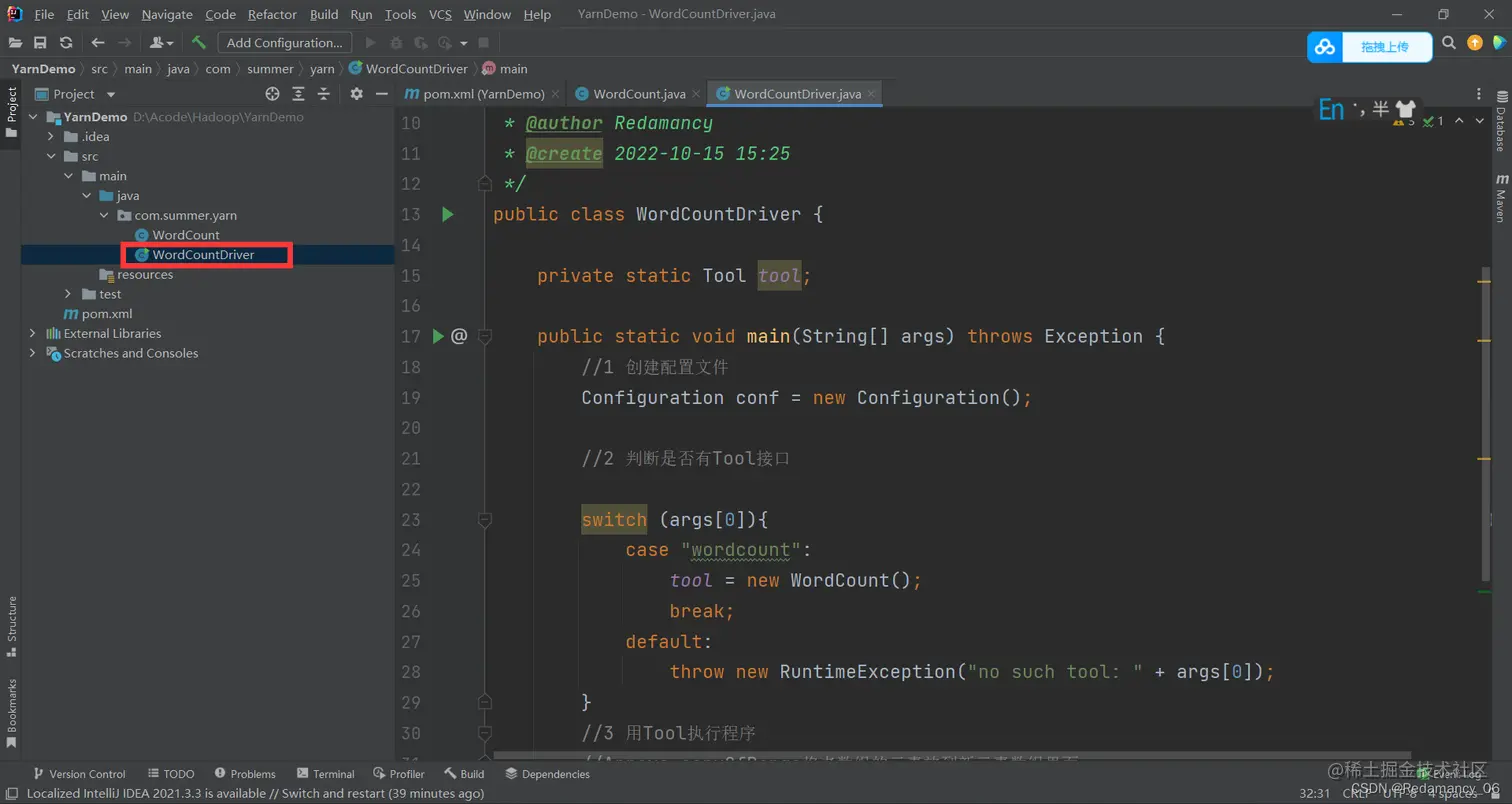This screenshot has width=1512, height=804.
Task: Hide the Project panel with the minus icon
Action: point(381,94)
